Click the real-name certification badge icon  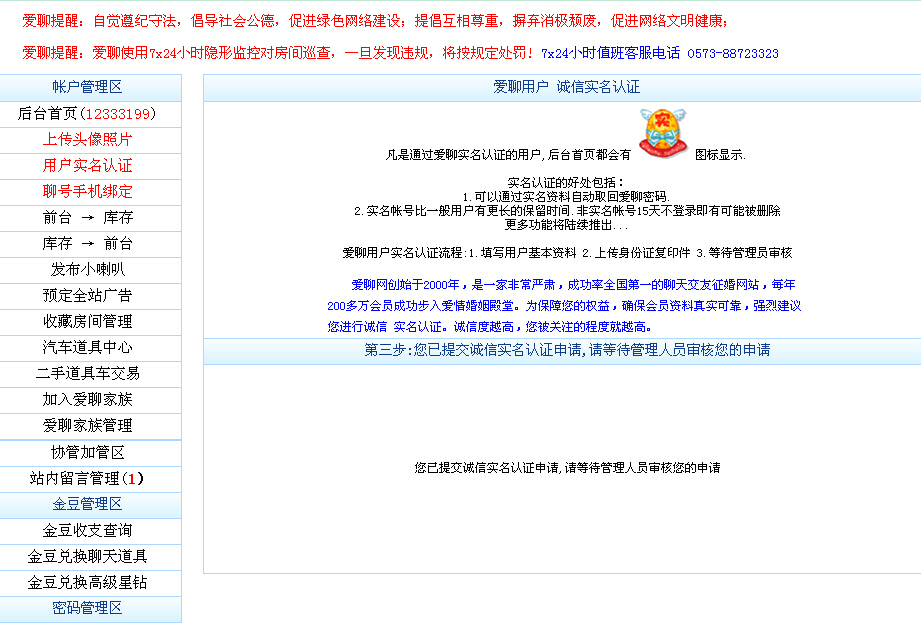point(663,134)
